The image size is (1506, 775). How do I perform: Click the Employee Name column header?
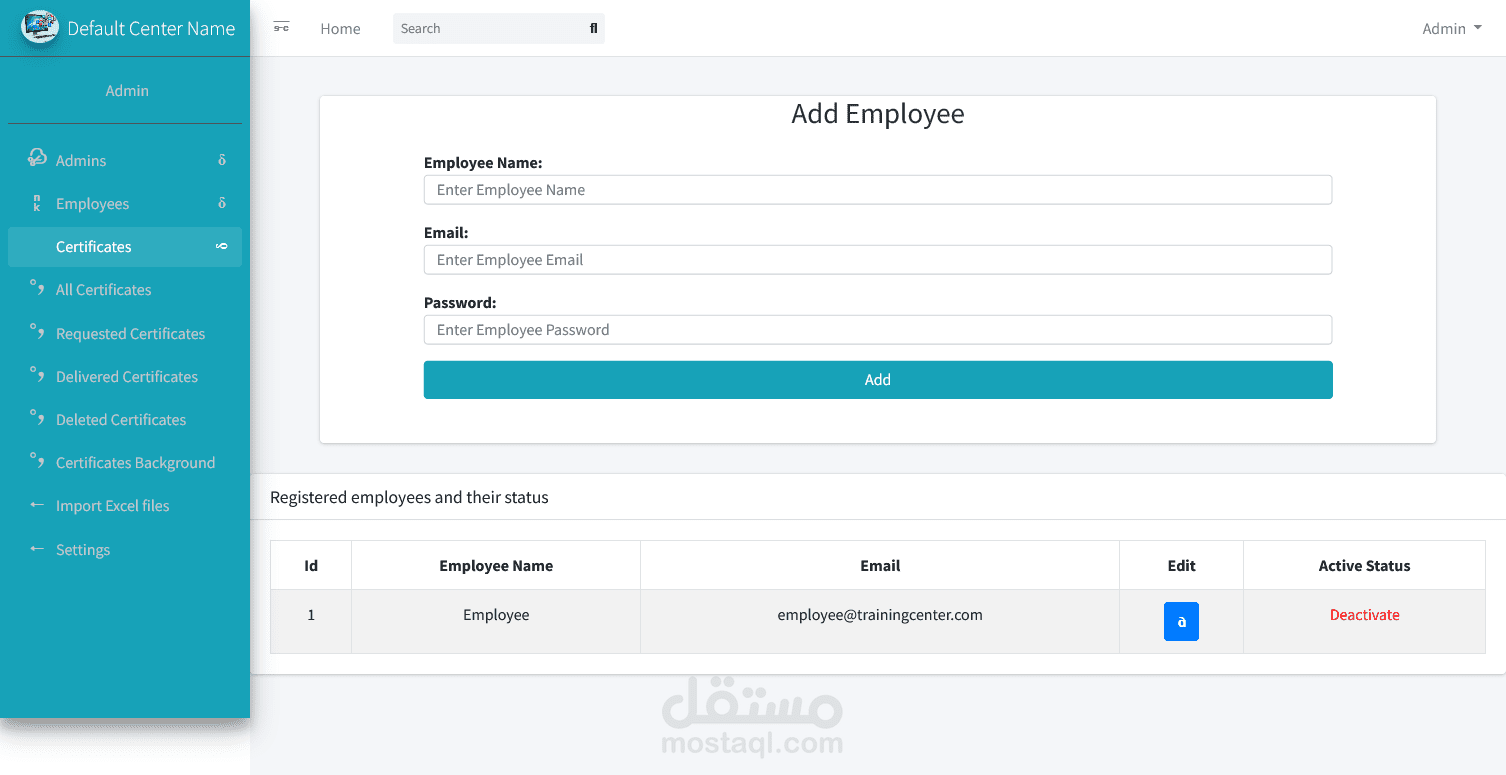coord(496,566)
